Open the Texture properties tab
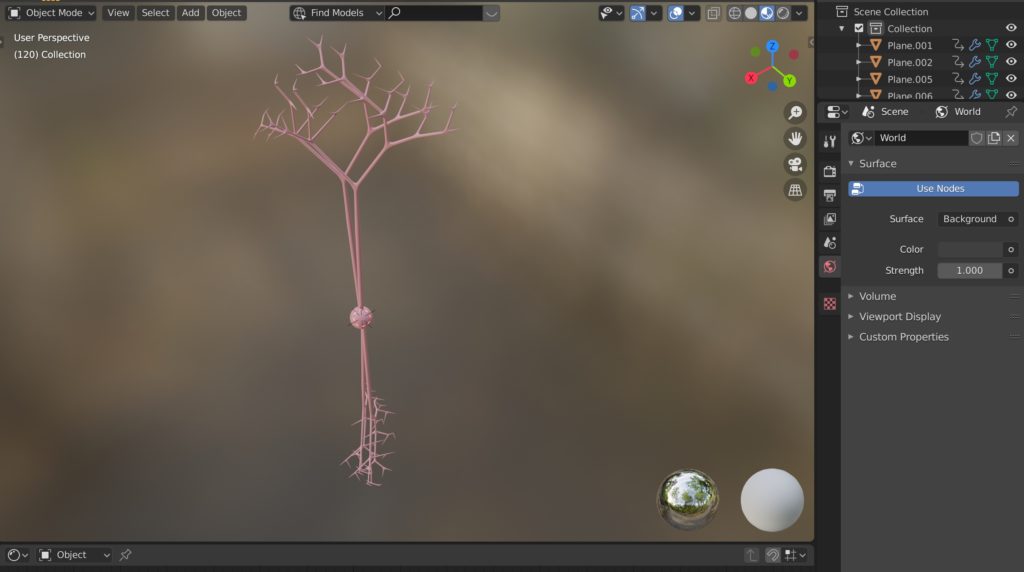 (829, 304)
